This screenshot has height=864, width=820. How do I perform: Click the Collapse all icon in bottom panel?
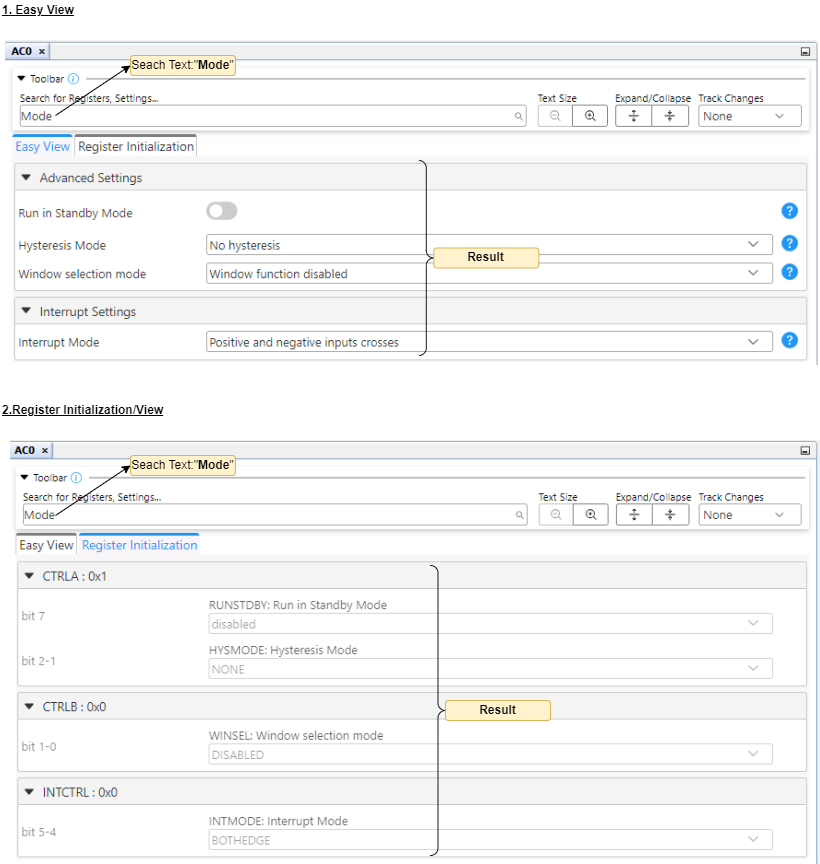670,515
